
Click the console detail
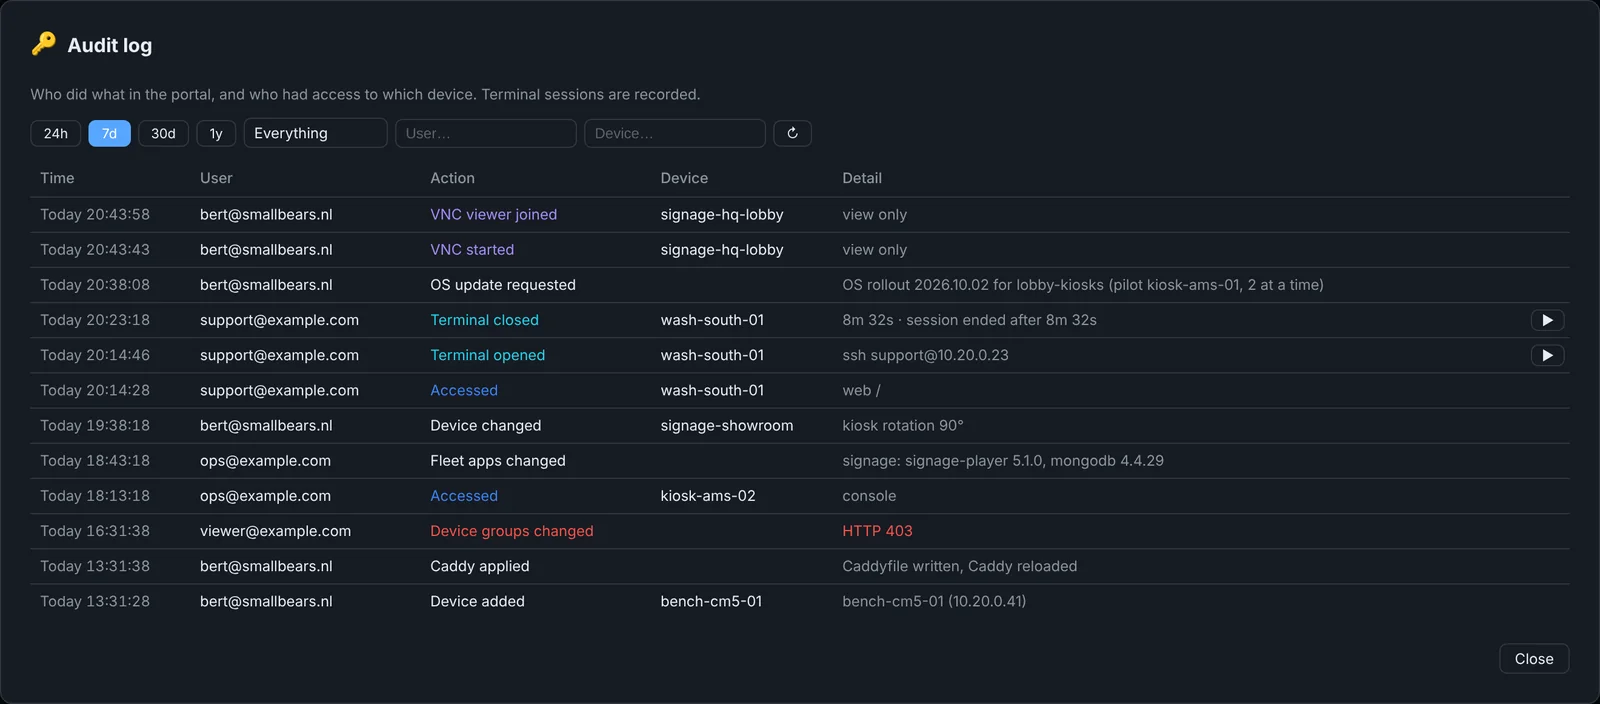(869, 496)
